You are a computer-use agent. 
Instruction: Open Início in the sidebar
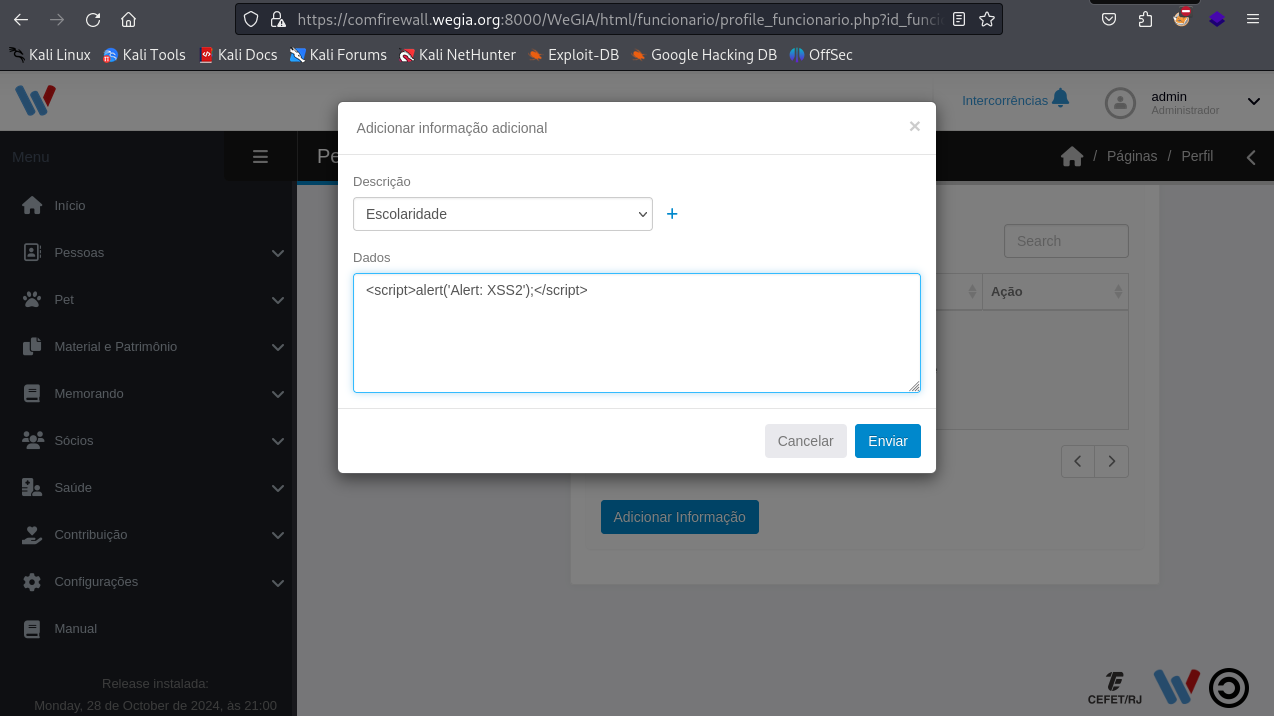pos(148,206)
